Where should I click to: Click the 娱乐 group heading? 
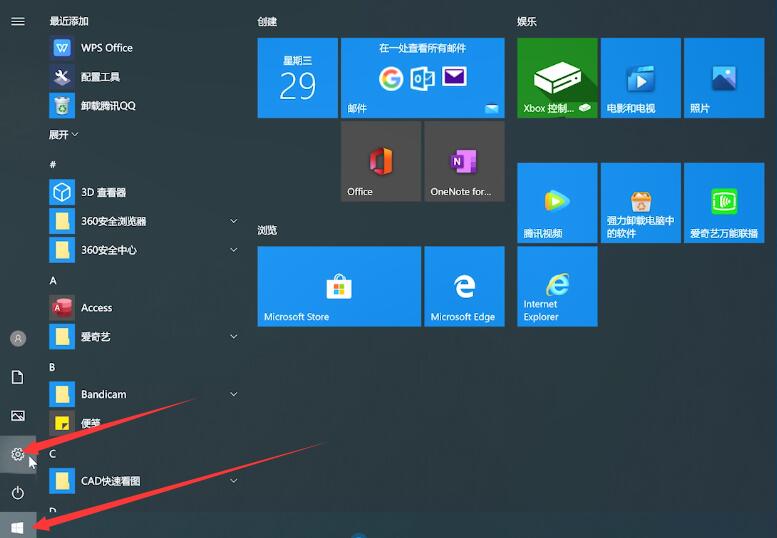527,21
